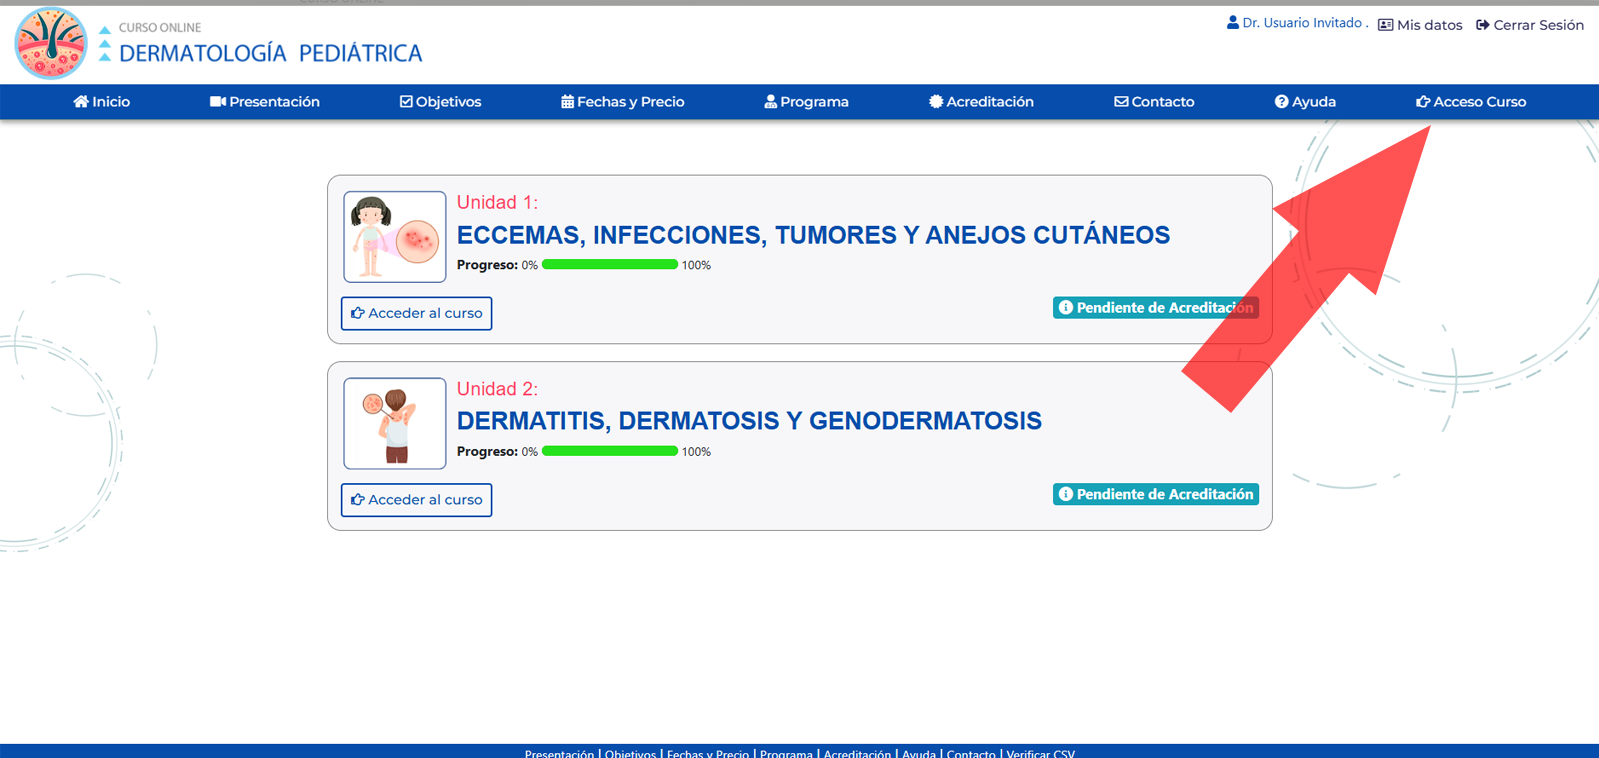Select the Unidad 2 thumbnail image
Viewport: 1599px width, 758px height.
point(395,423)
